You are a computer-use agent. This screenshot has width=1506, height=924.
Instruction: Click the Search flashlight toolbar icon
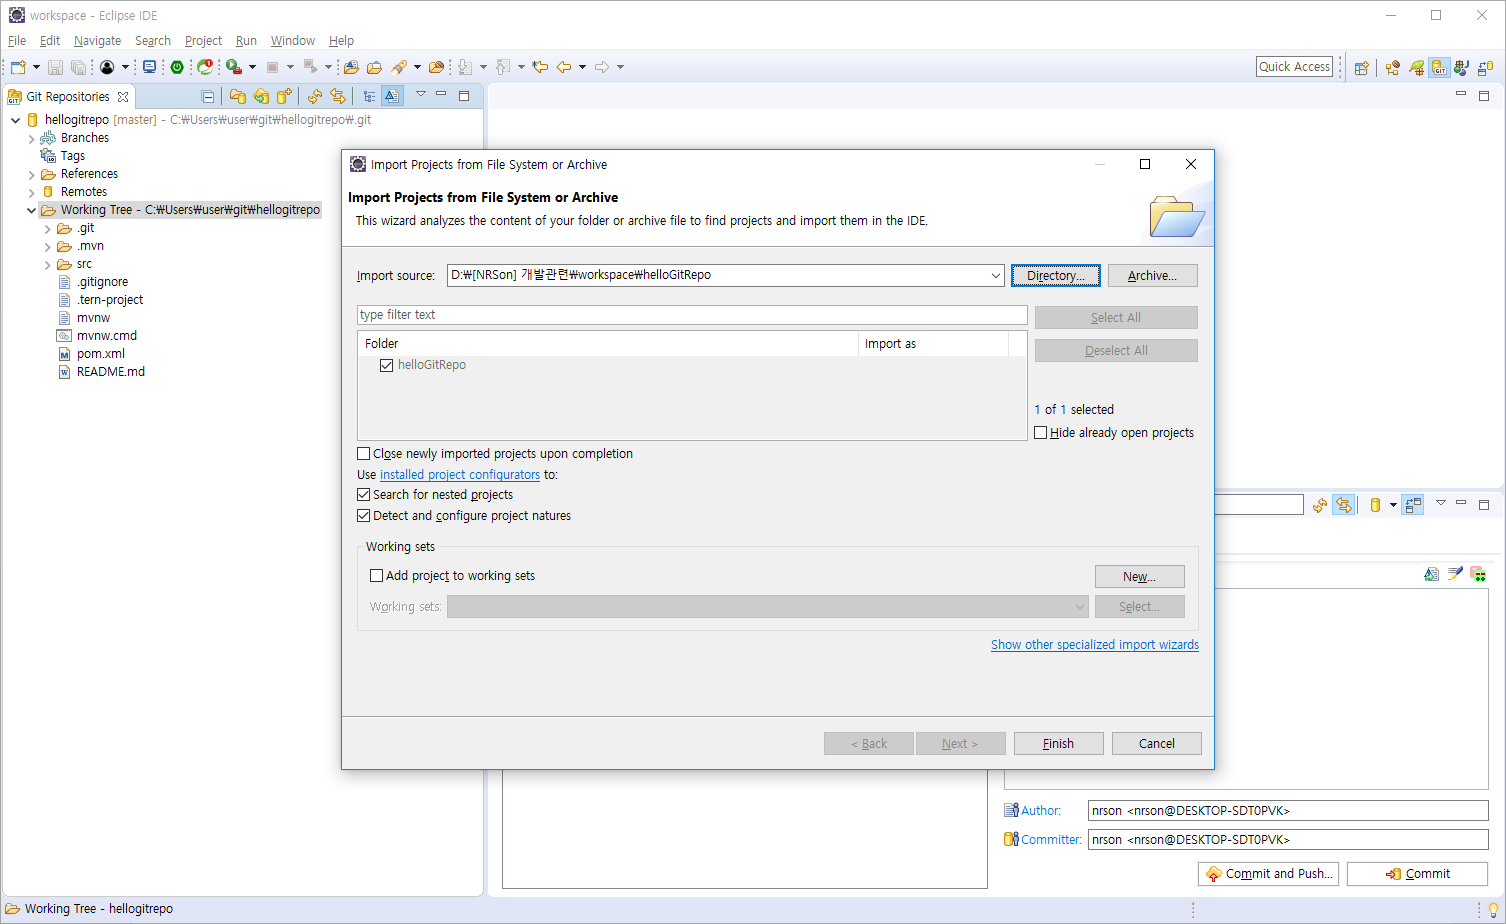399,67
